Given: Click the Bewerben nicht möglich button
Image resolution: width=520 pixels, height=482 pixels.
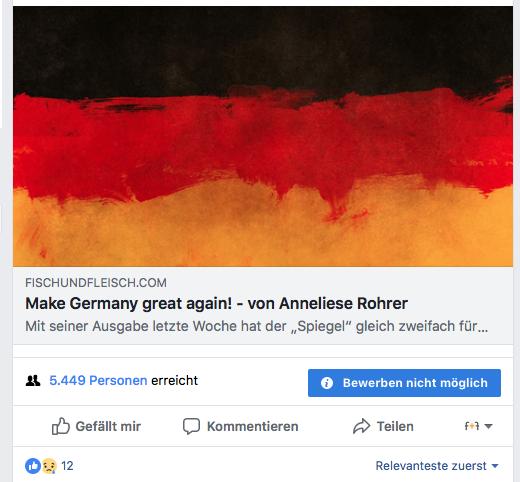Looking at the screenshot, I should point(404,383).
